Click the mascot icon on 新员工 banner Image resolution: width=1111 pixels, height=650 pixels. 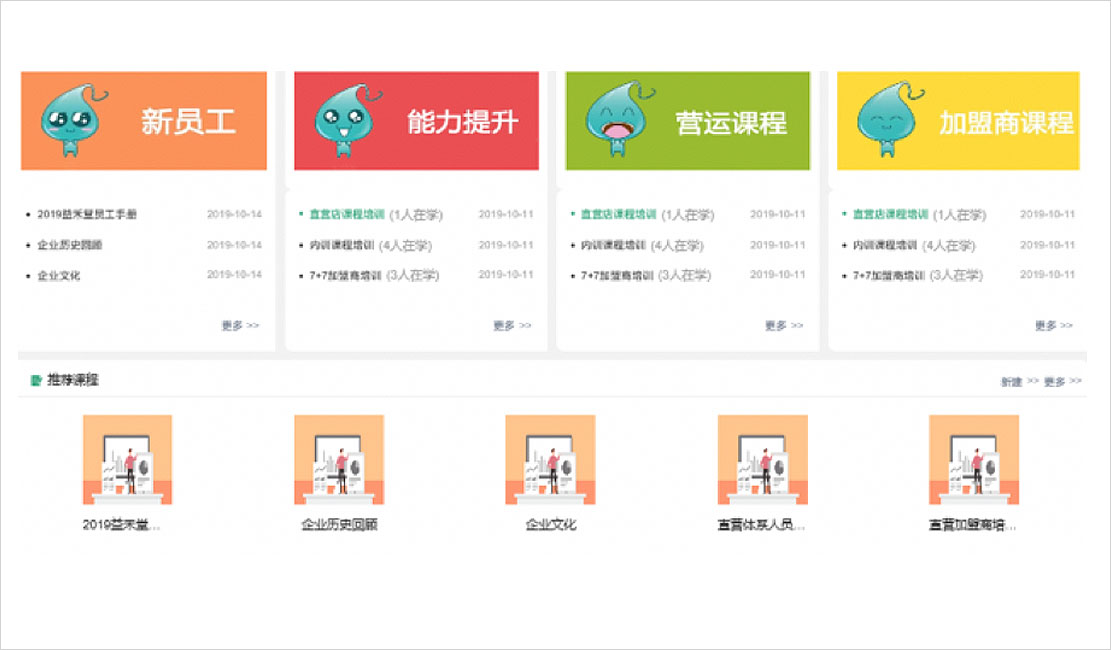click(69, 121)
